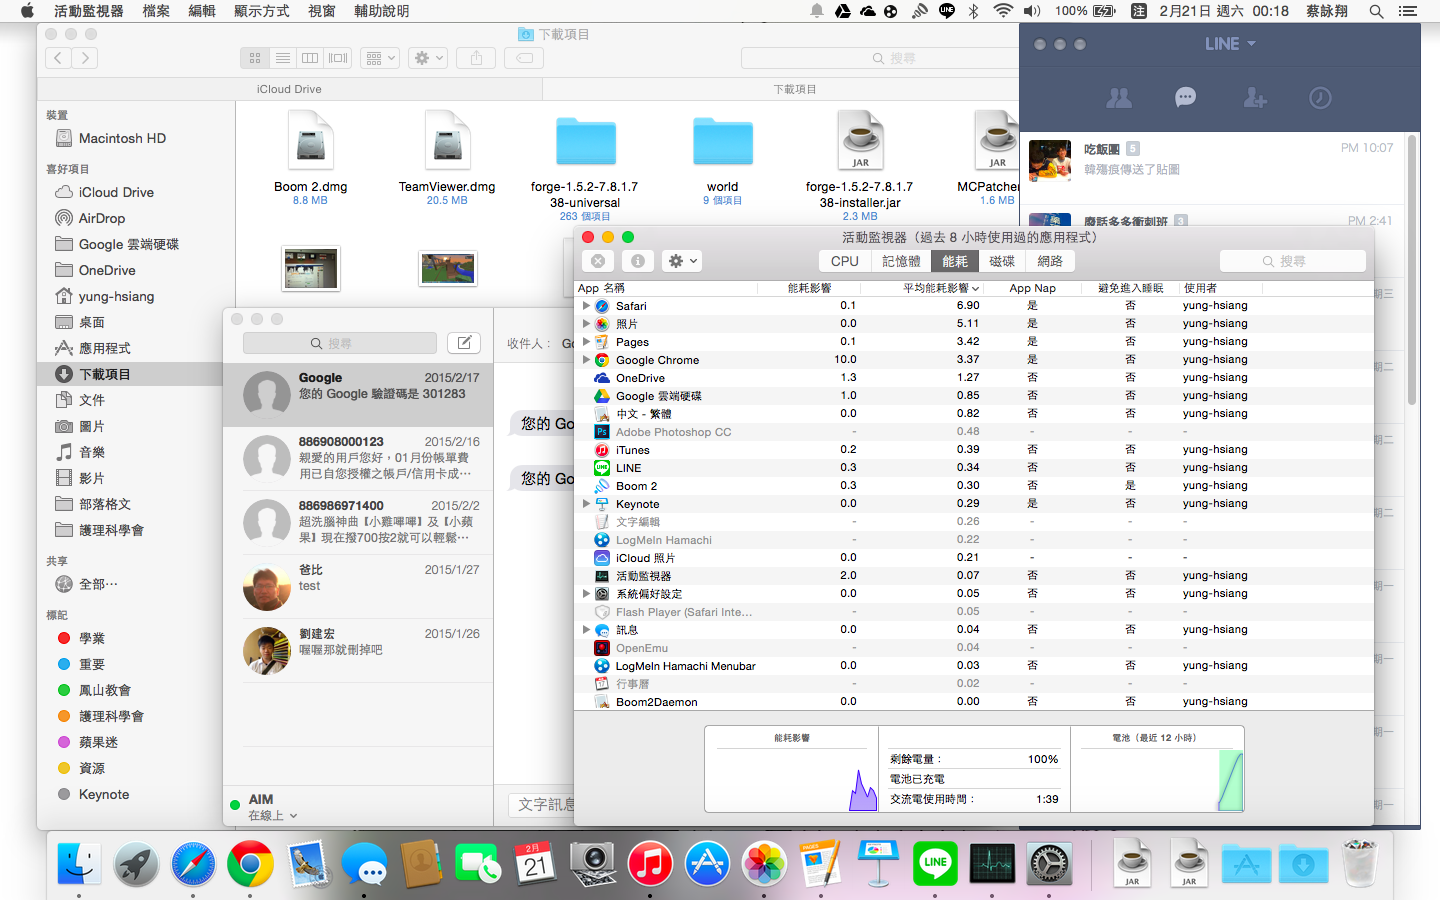Screen dimensions: 1440x900
Task: Switch Finder to list view
Action: pyautogui.click(x=283, y=58)
